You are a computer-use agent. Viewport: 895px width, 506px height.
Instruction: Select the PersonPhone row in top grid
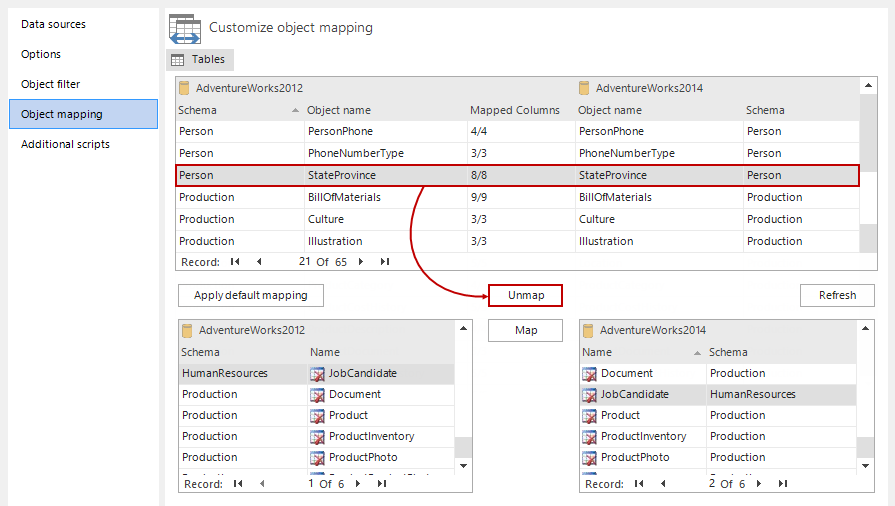coord(517,131)
